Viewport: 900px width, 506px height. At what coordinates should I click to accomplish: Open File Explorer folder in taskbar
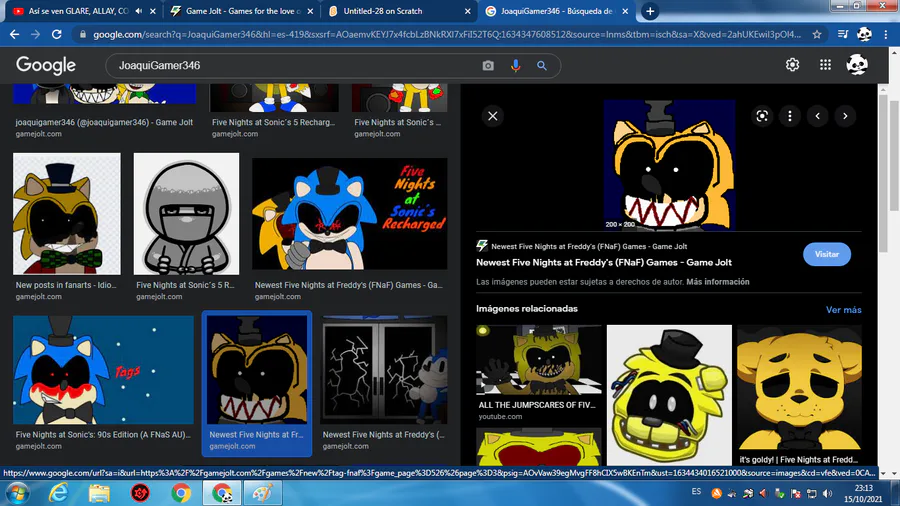tap(99, 493)
